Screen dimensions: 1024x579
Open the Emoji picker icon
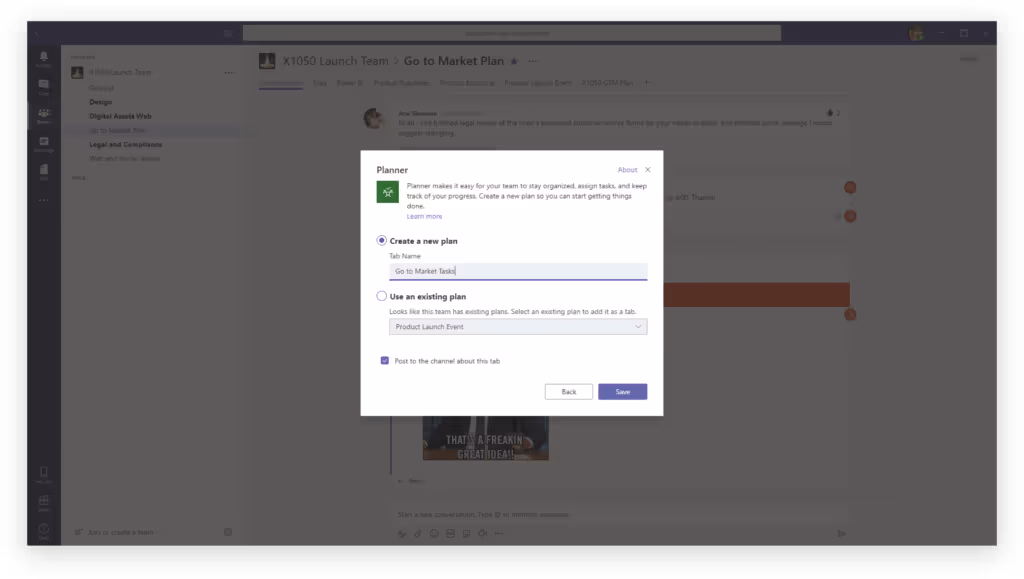pyautogui.click(x=434, y=534)
